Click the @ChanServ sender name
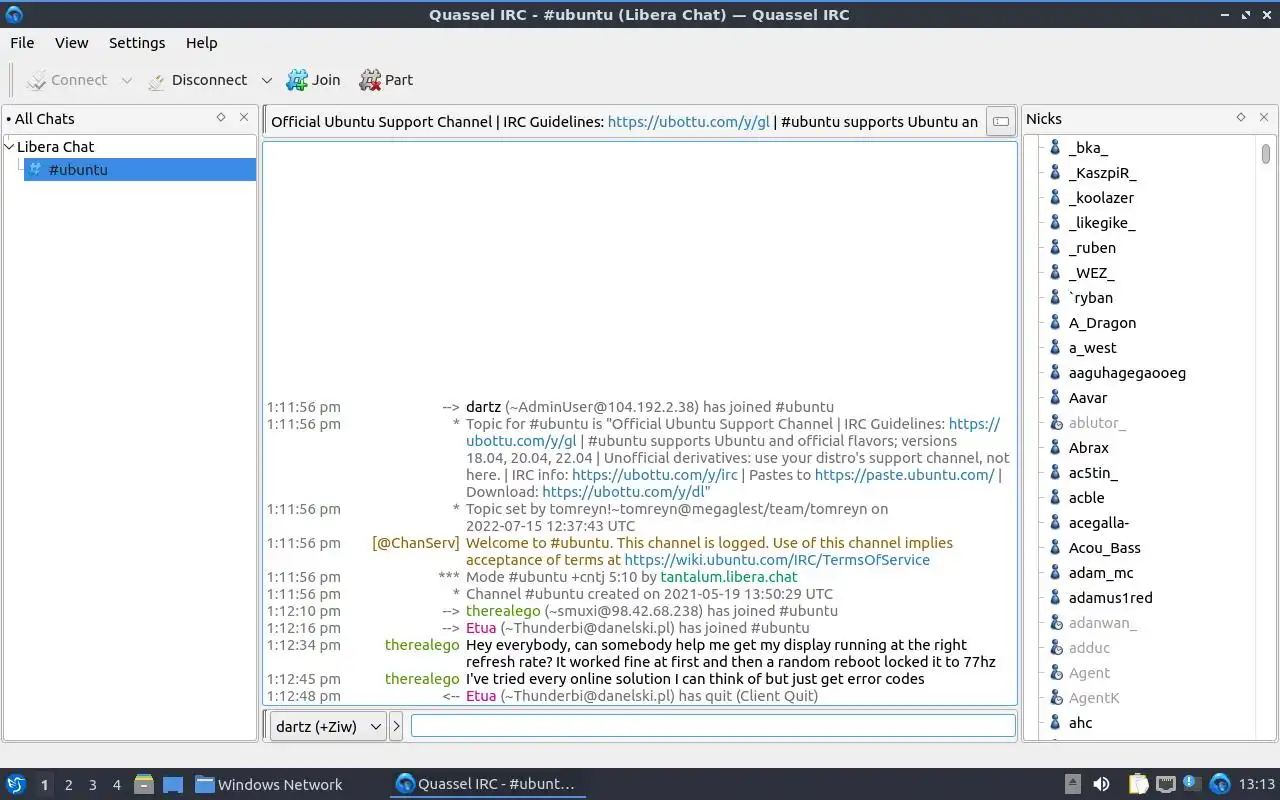1280x800 pixels. click(x=416, y=543)
